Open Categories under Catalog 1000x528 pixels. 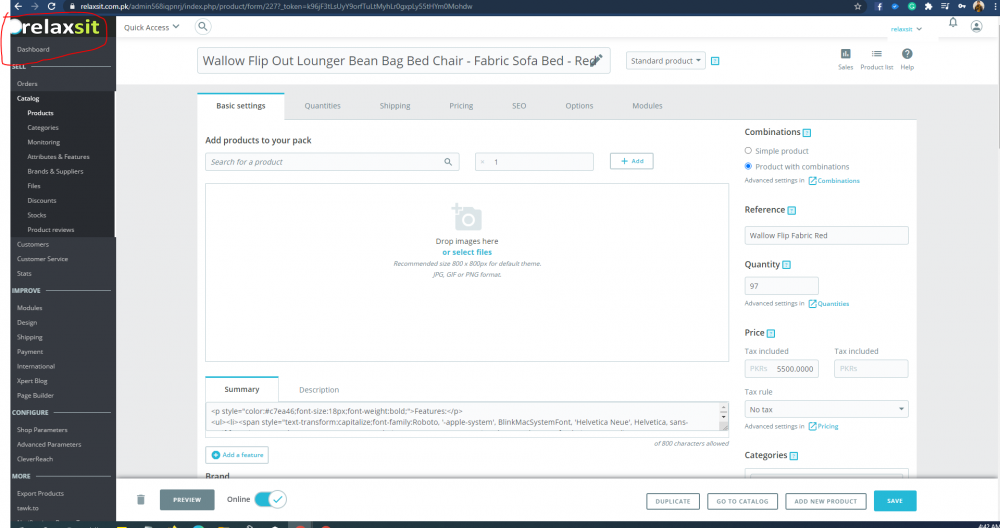pos(43,128)
